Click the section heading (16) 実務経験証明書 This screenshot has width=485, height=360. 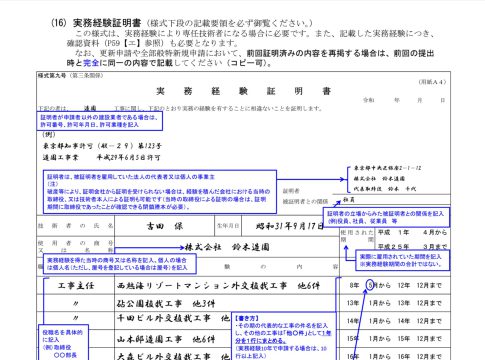coord(96,23)
